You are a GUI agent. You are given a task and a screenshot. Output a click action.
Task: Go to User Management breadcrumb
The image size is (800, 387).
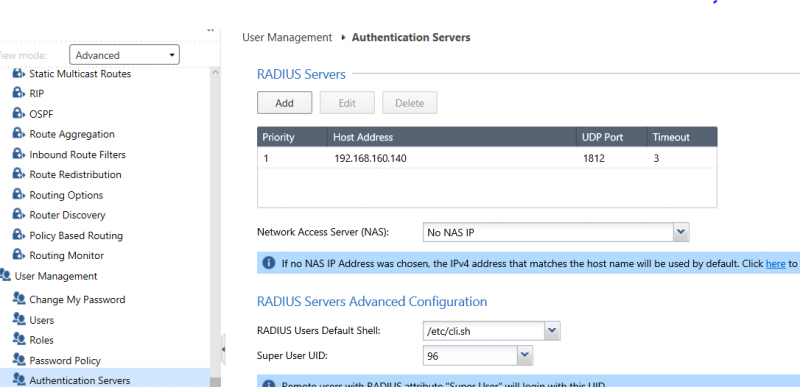tap(287, 37)
